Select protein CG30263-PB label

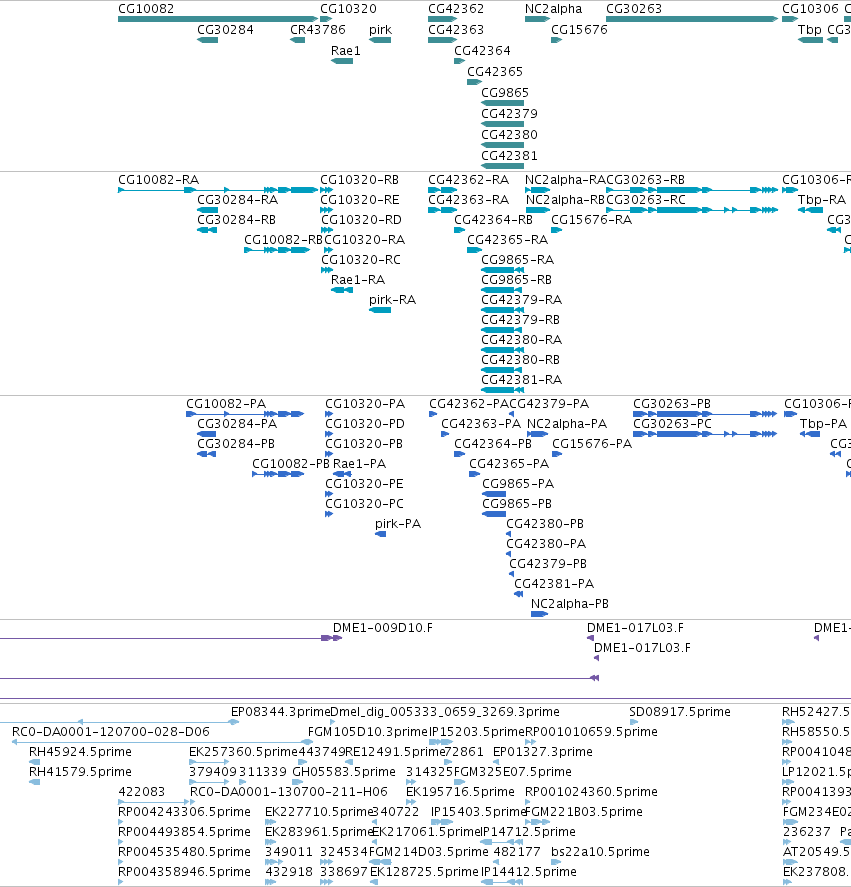point(672,404)
